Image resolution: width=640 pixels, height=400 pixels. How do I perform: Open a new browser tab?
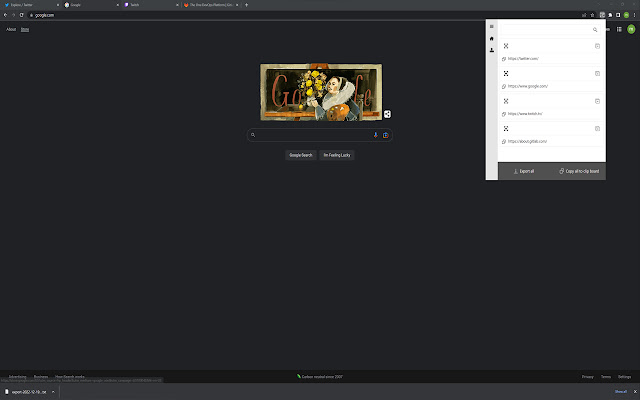tap(247, 5)
